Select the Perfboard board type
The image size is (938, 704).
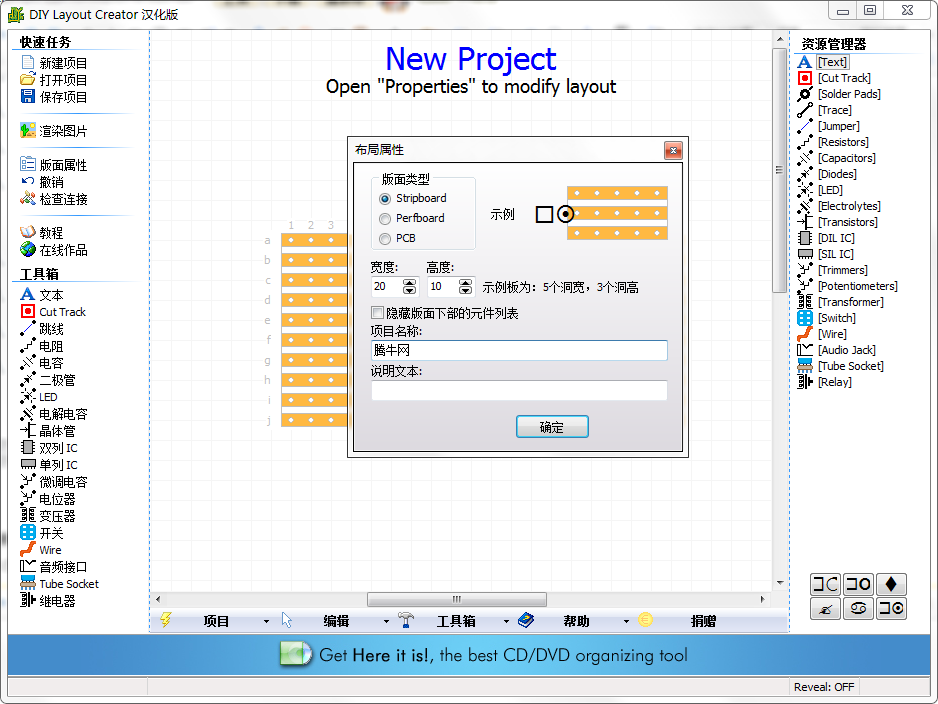tap(383, 218)
